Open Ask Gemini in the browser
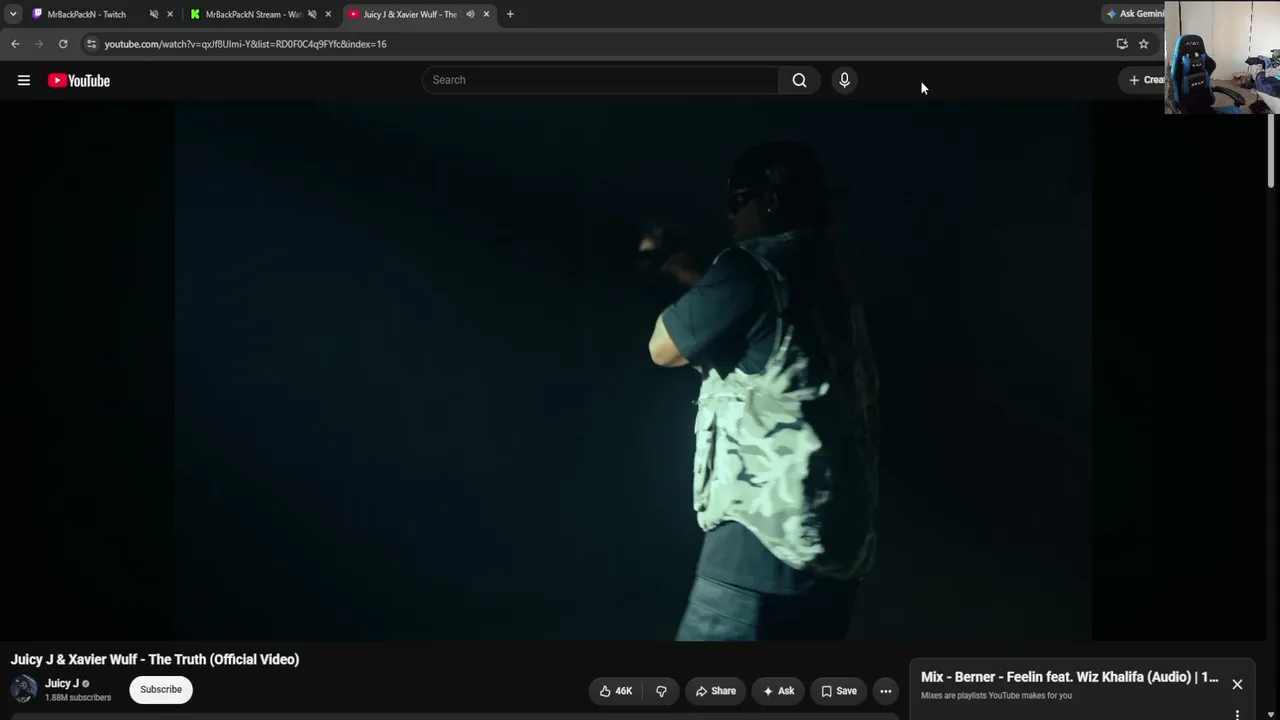This screenshot has height=720, width=1280. click(x=1134, y=14)
